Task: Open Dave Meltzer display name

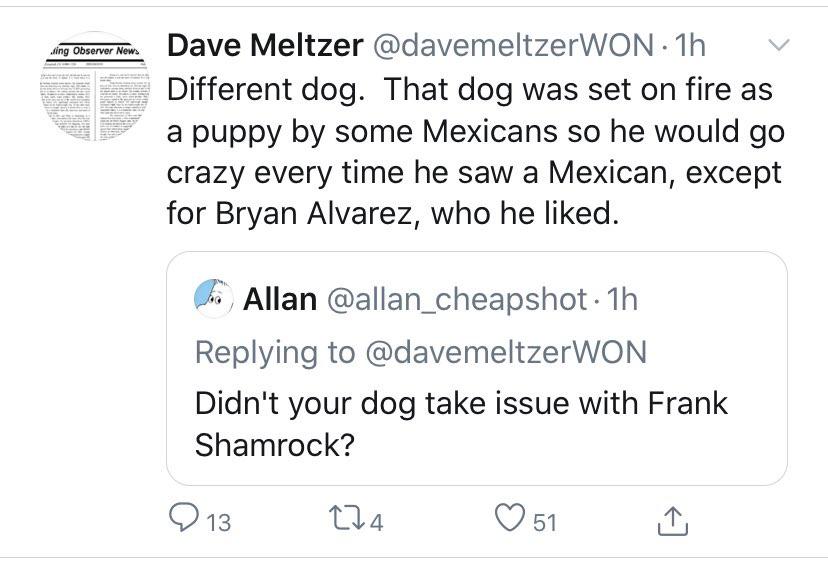Action: (x=263, y=45)
